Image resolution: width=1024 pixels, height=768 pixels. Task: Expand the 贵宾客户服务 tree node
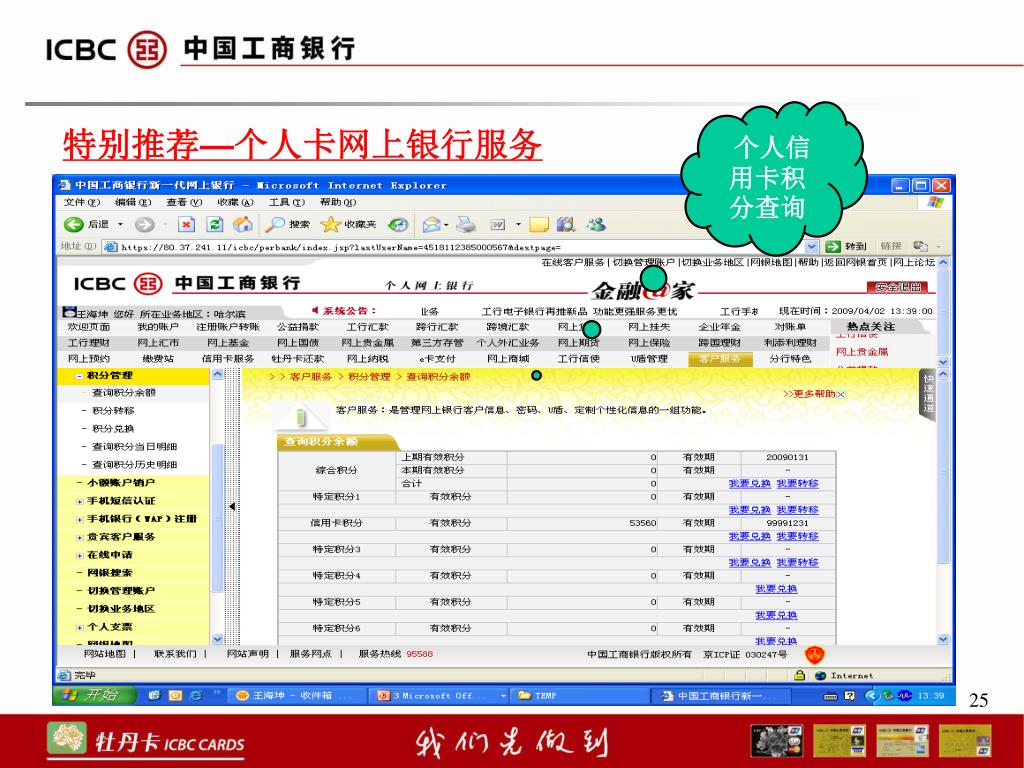click(79, 537)
